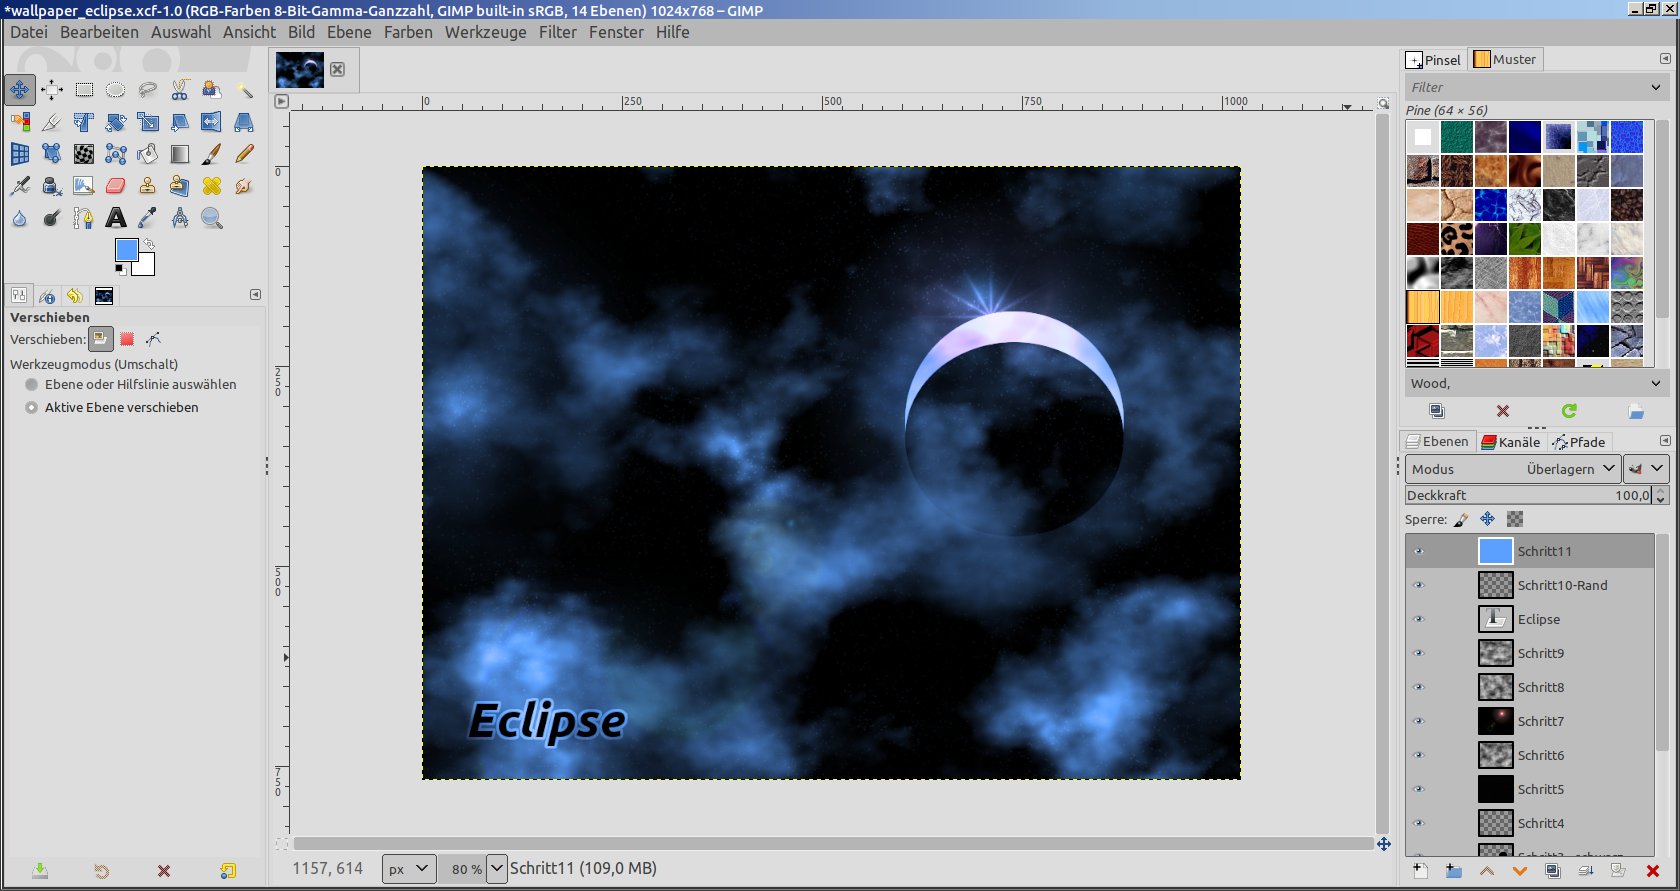Switch to the Muster tab
This screenshot has width=1680, height=891.
[1505, 60]
